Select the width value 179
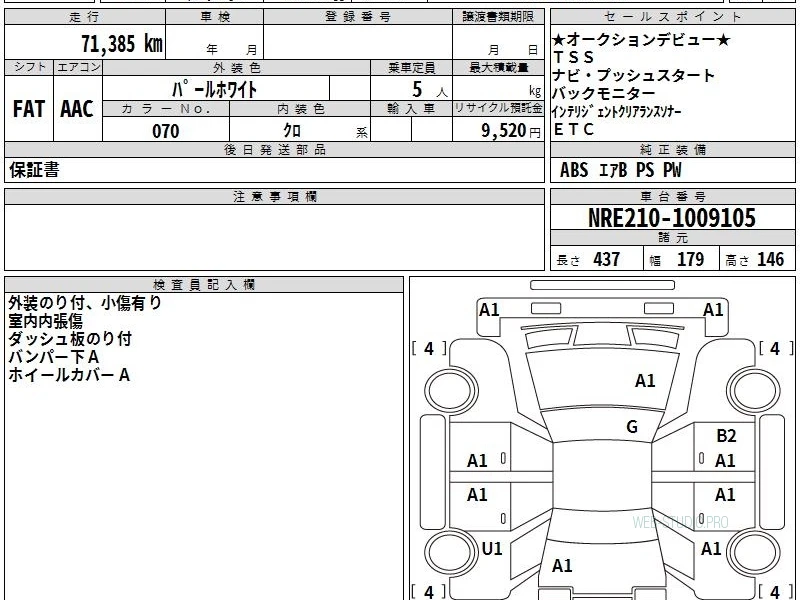 [690, 260]
